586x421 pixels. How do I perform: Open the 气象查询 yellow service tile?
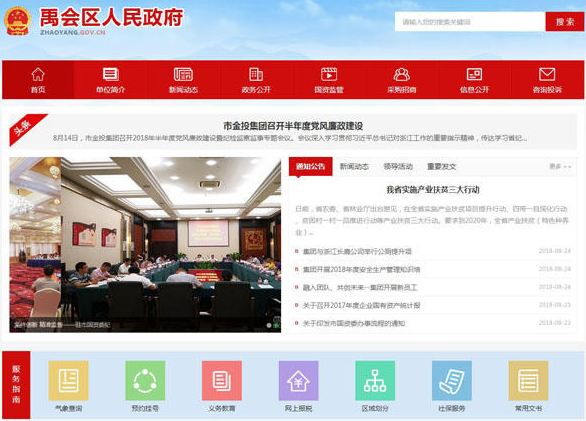[x=68, y=381]
